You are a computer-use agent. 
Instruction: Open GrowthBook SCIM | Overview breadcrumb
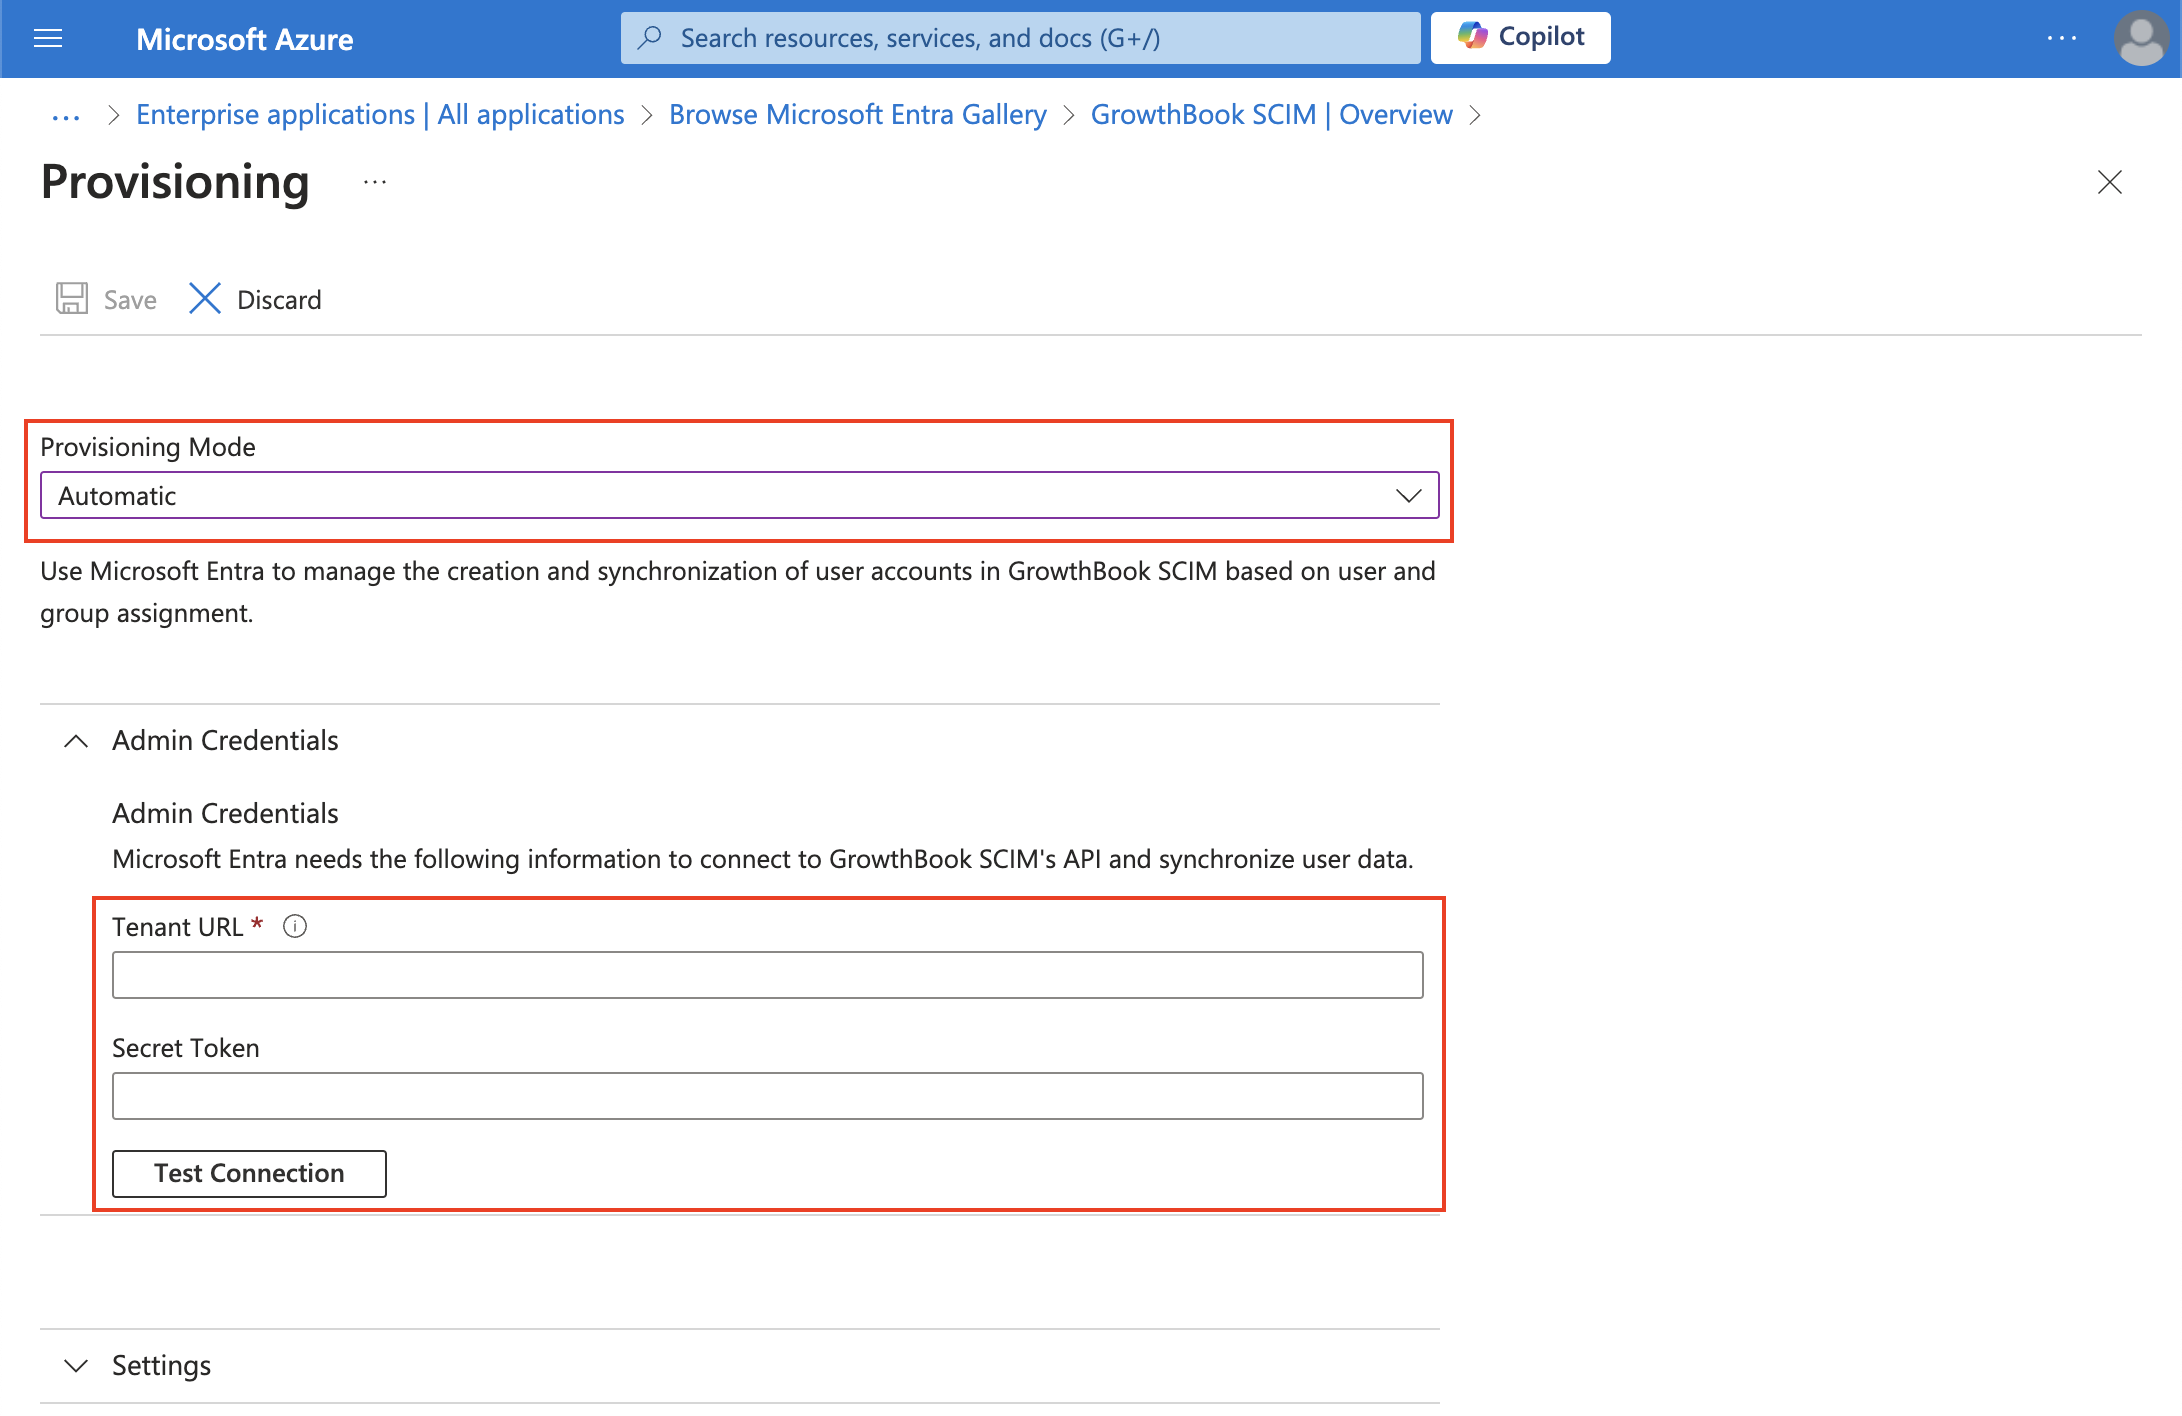1271,115
